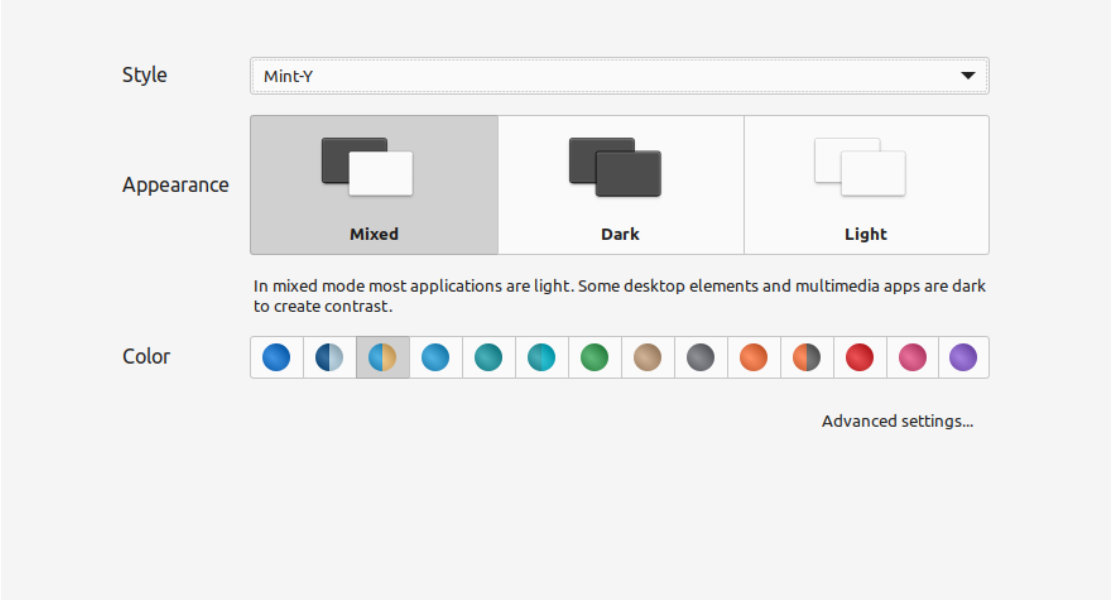
Task: Pick the dark blue and light blue split swatch
Action: click(329, 357)
